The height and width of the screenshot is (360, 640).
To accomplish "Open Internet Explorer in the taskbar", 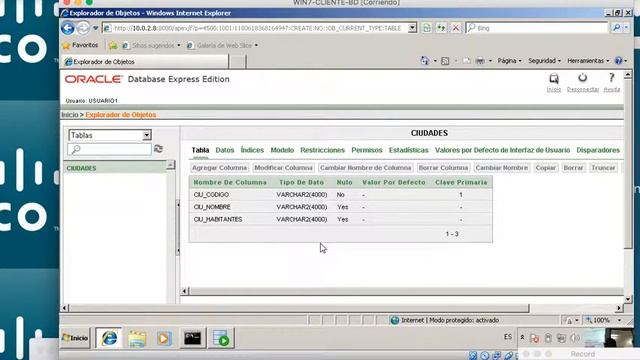I will 109,338.
